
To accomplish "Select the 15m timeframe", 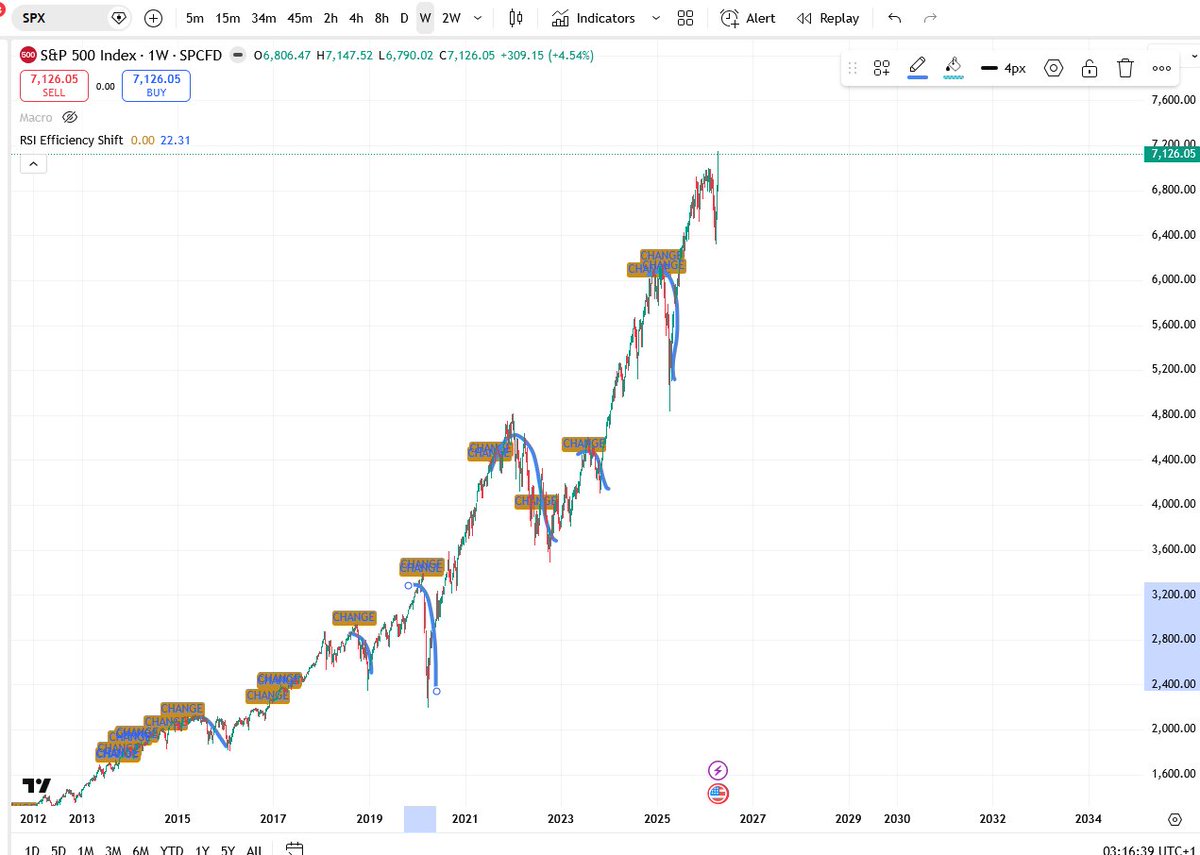I will click(228, 18).
